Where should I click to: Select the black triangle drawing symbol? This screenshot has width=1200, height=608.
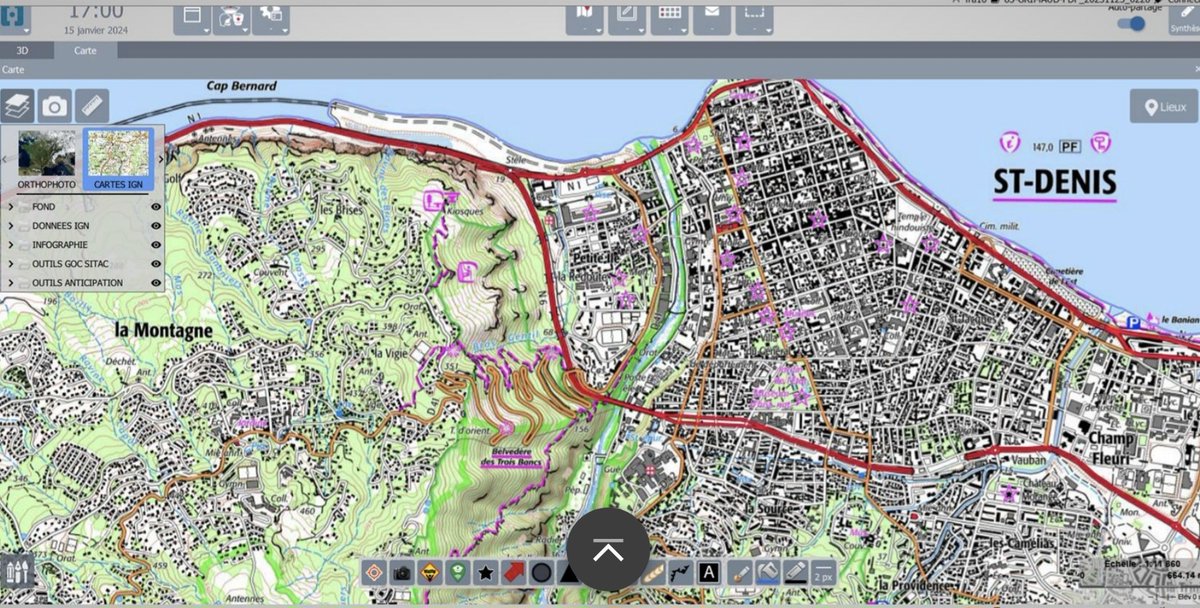coord(571,573)
